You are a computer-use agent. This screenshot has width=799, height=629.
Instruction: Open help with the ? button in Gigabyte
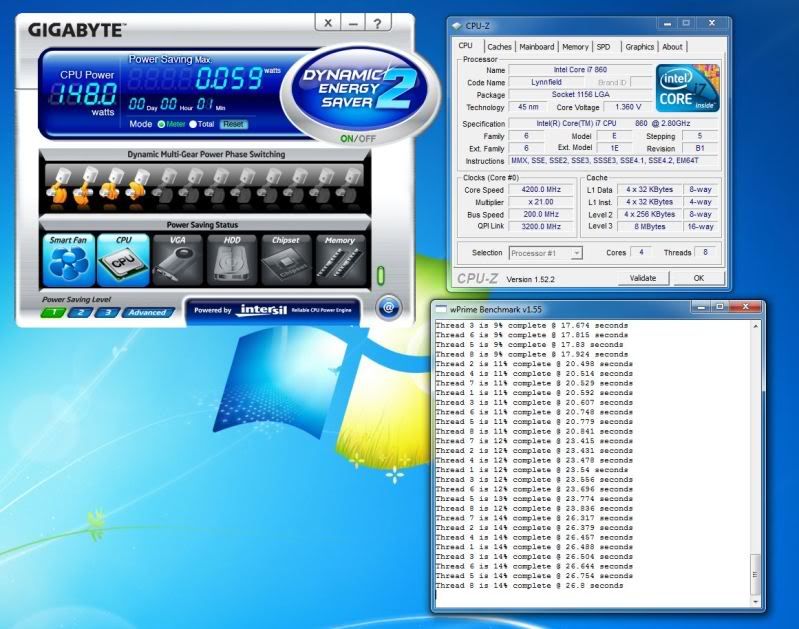pos(377,23)
